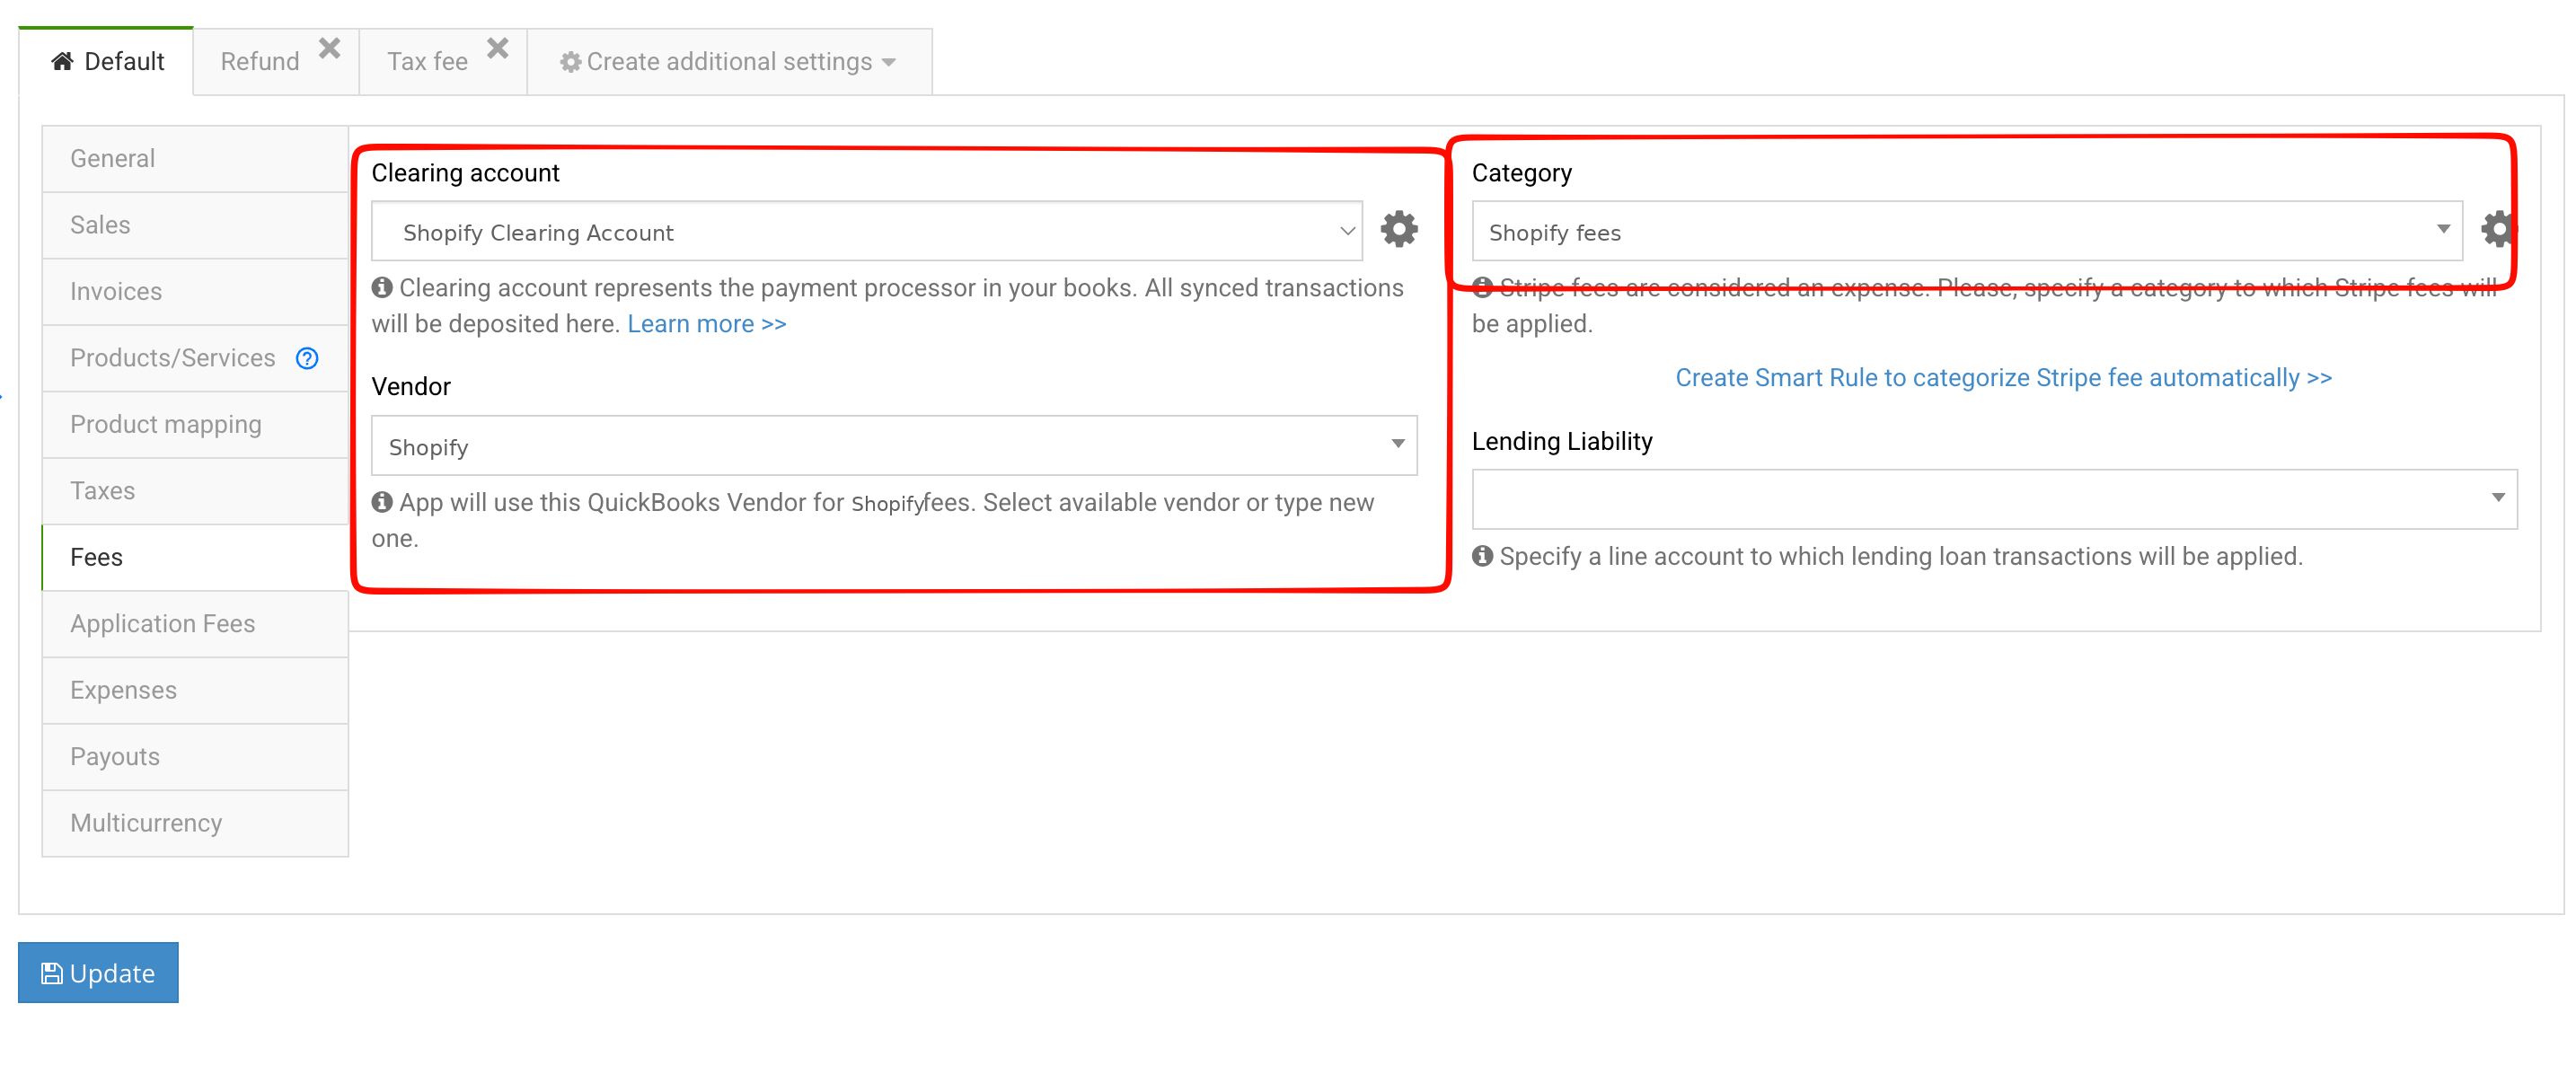Image resolution: width=2576 pixels, height=1092 pixels.
Task: Open the Application Fees section
Action: [x=195, y=624]
